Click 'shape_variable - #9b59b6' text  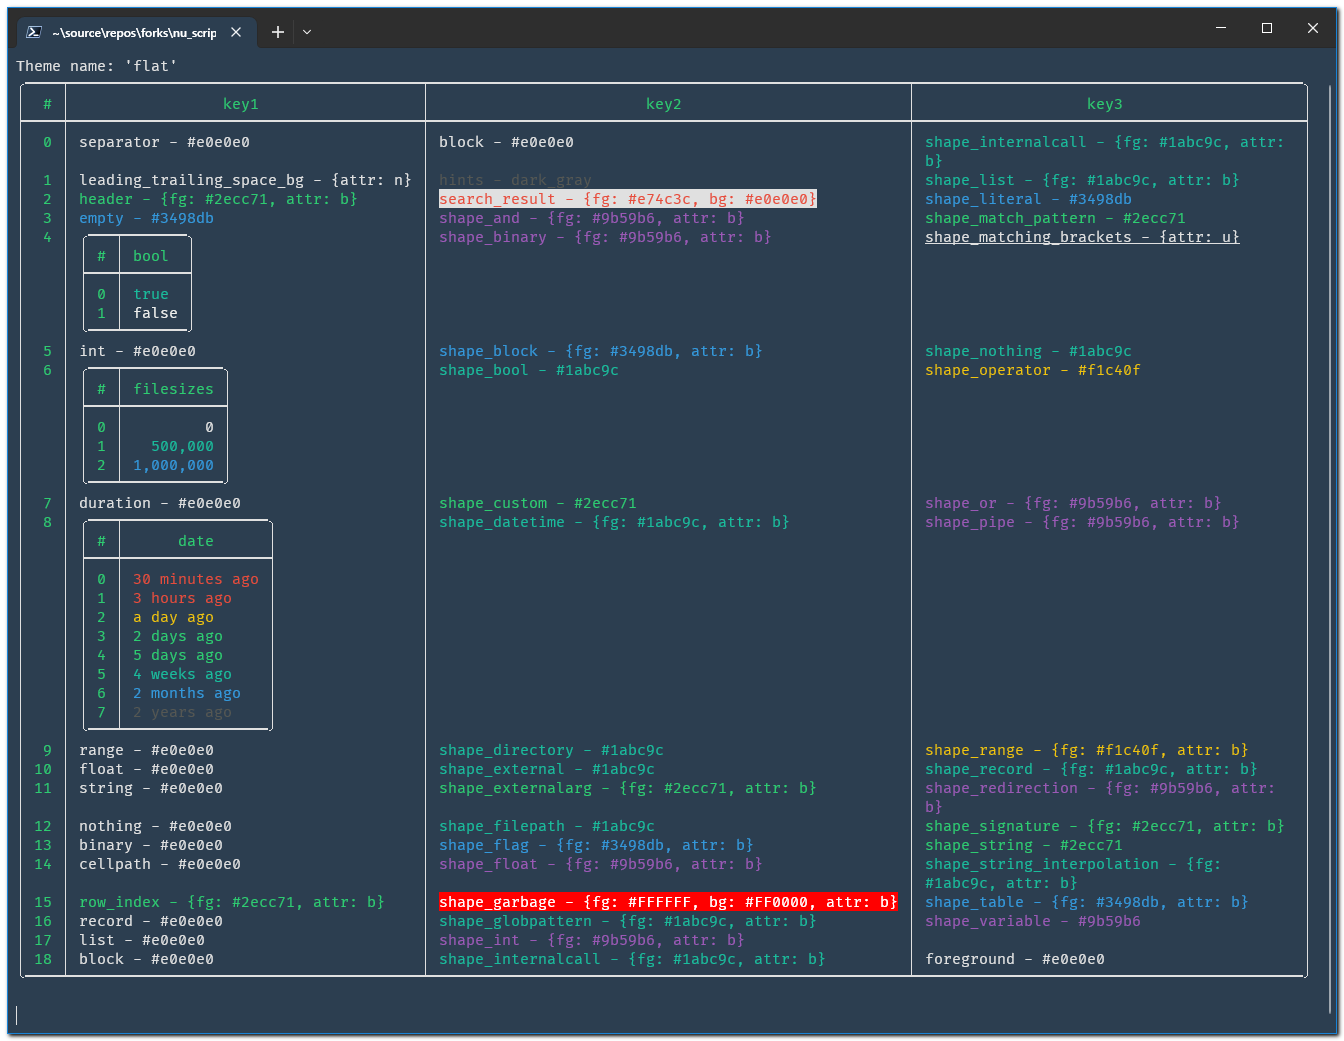click(x=1033, y=921)
